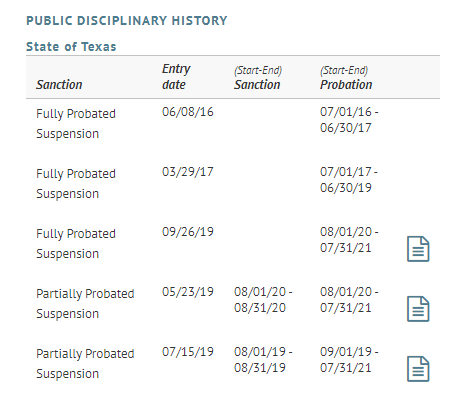
Task: Select the entry date 03/29/17
Action: 188,172
